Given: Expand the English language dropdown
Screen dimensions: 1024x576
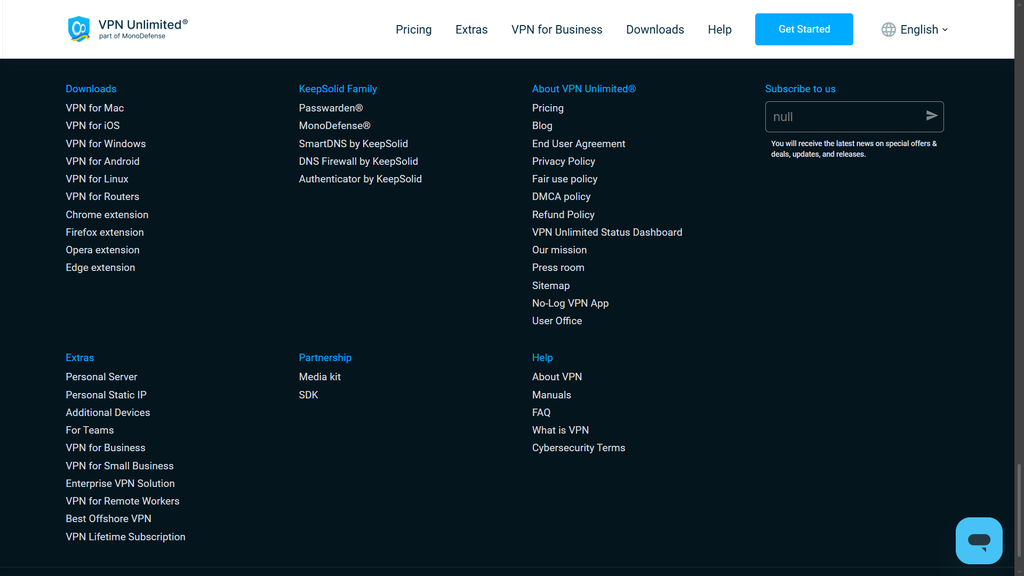Looking at the screenshot, I should pyautogui.click(x=923, y=29).
